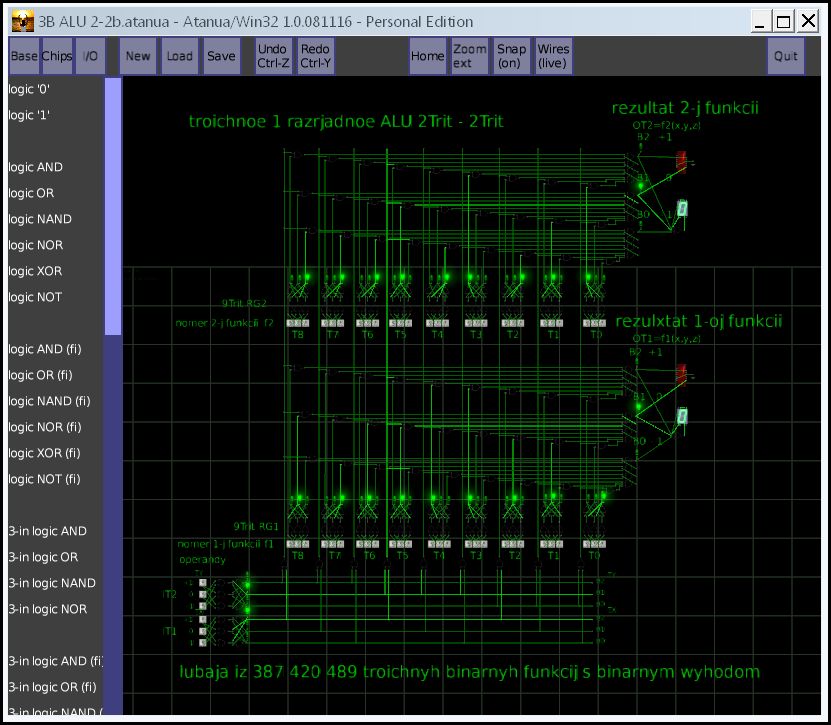Go to Home view
The height and width of the screenshot is (725, 831).
[x=428, y=56]
